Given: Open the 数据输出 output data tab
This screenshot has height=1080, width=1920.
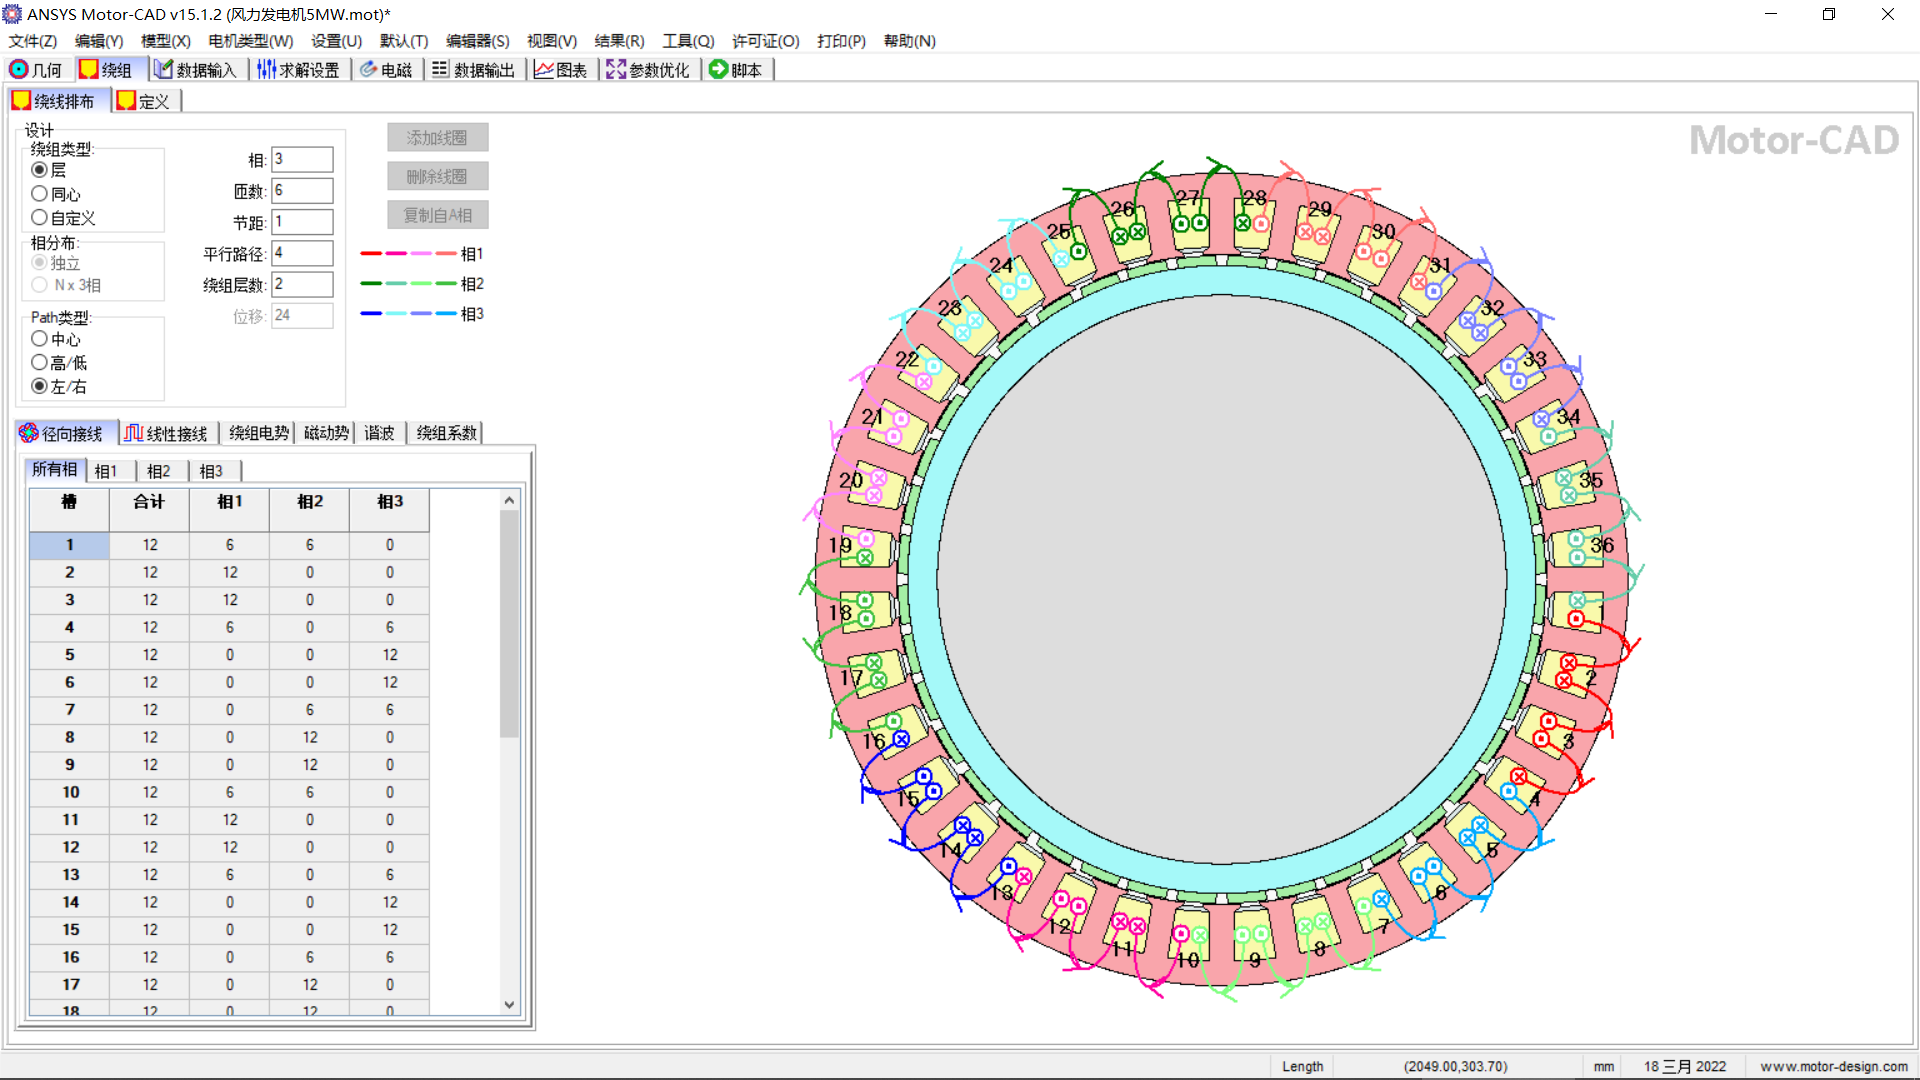Looking at the screenshot, I should 474,70.
